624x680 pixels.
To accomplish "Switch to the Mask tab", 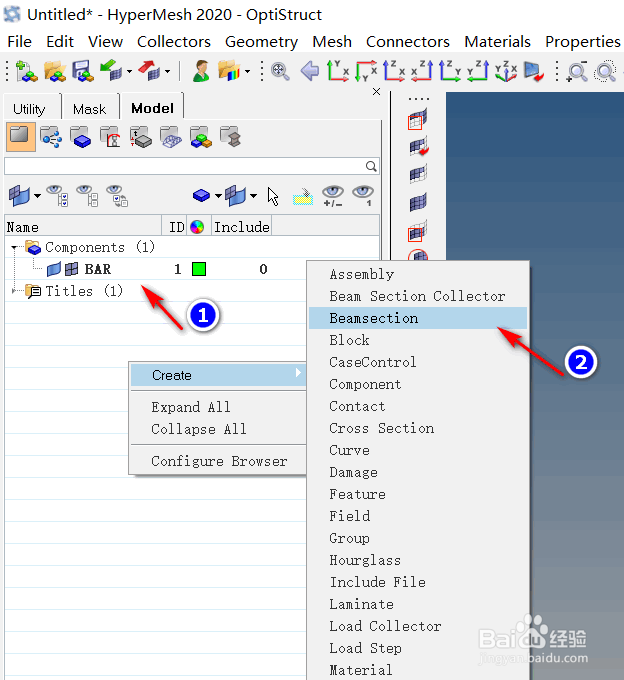I will [89, 109].
